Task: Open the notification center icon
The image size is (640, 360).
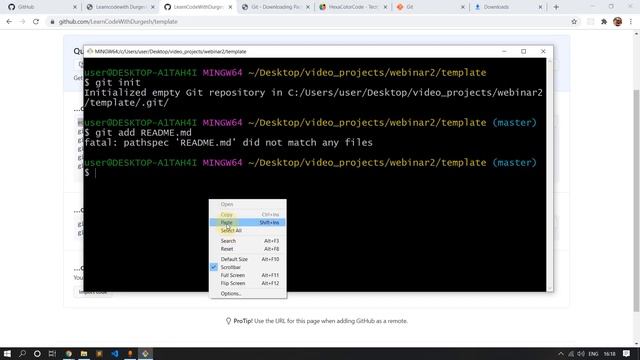Action: click(627, 353)
